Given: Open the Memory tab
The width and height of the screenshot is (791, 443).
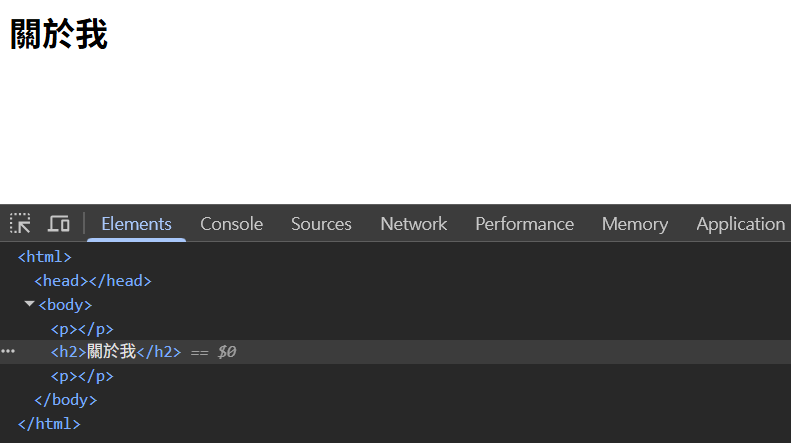Looking at the screenshot, I should click(635, 224).
